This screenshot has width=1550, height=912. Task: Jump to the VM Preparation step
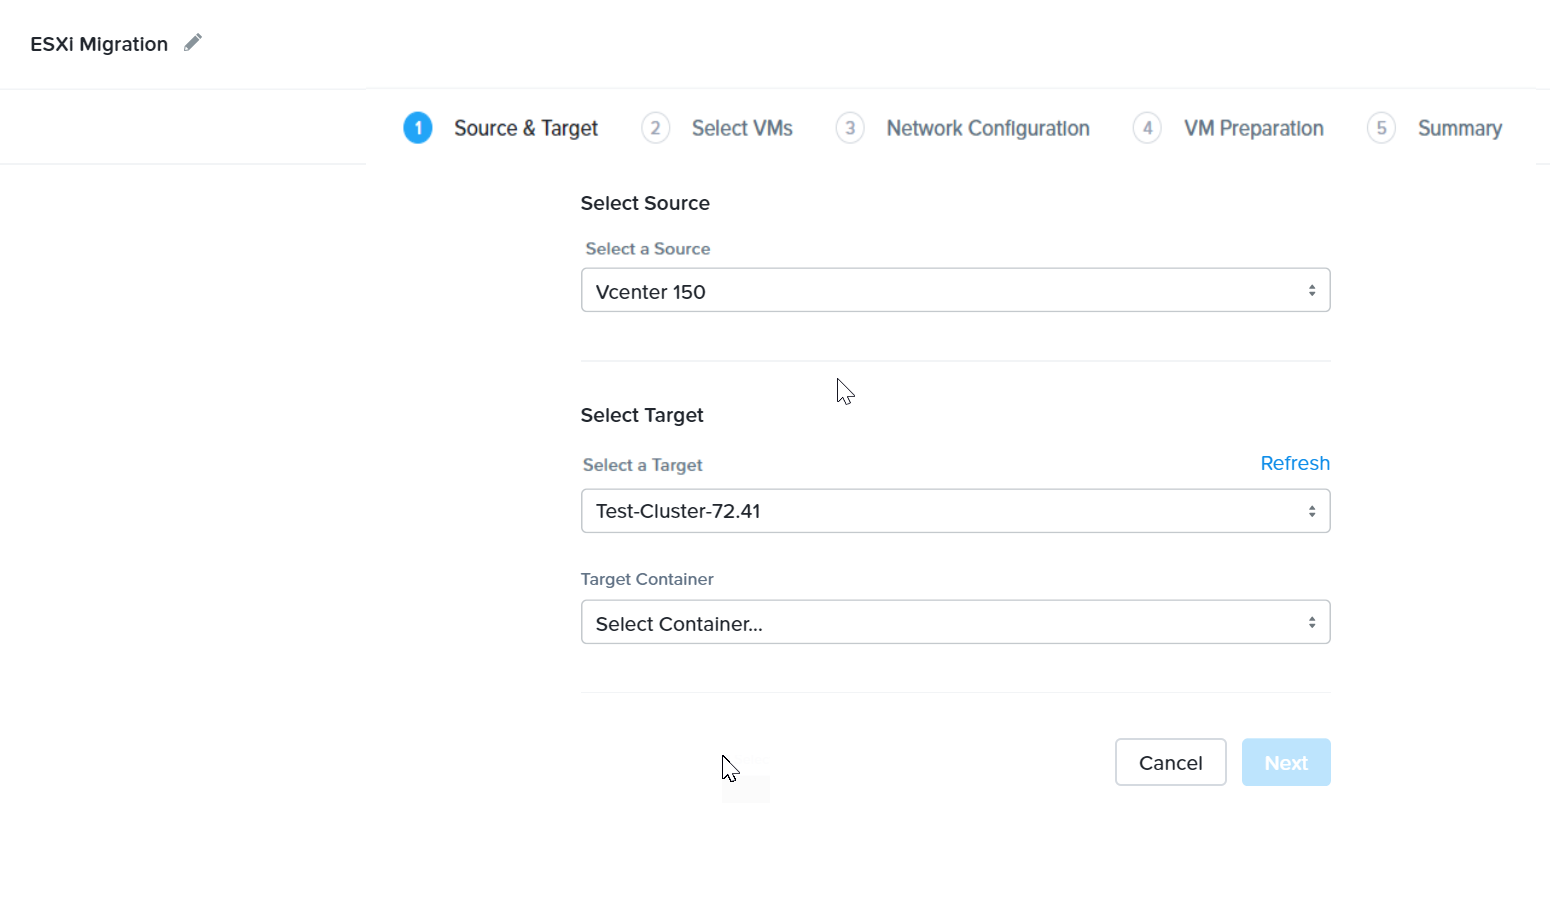(x=1254, y=128)
